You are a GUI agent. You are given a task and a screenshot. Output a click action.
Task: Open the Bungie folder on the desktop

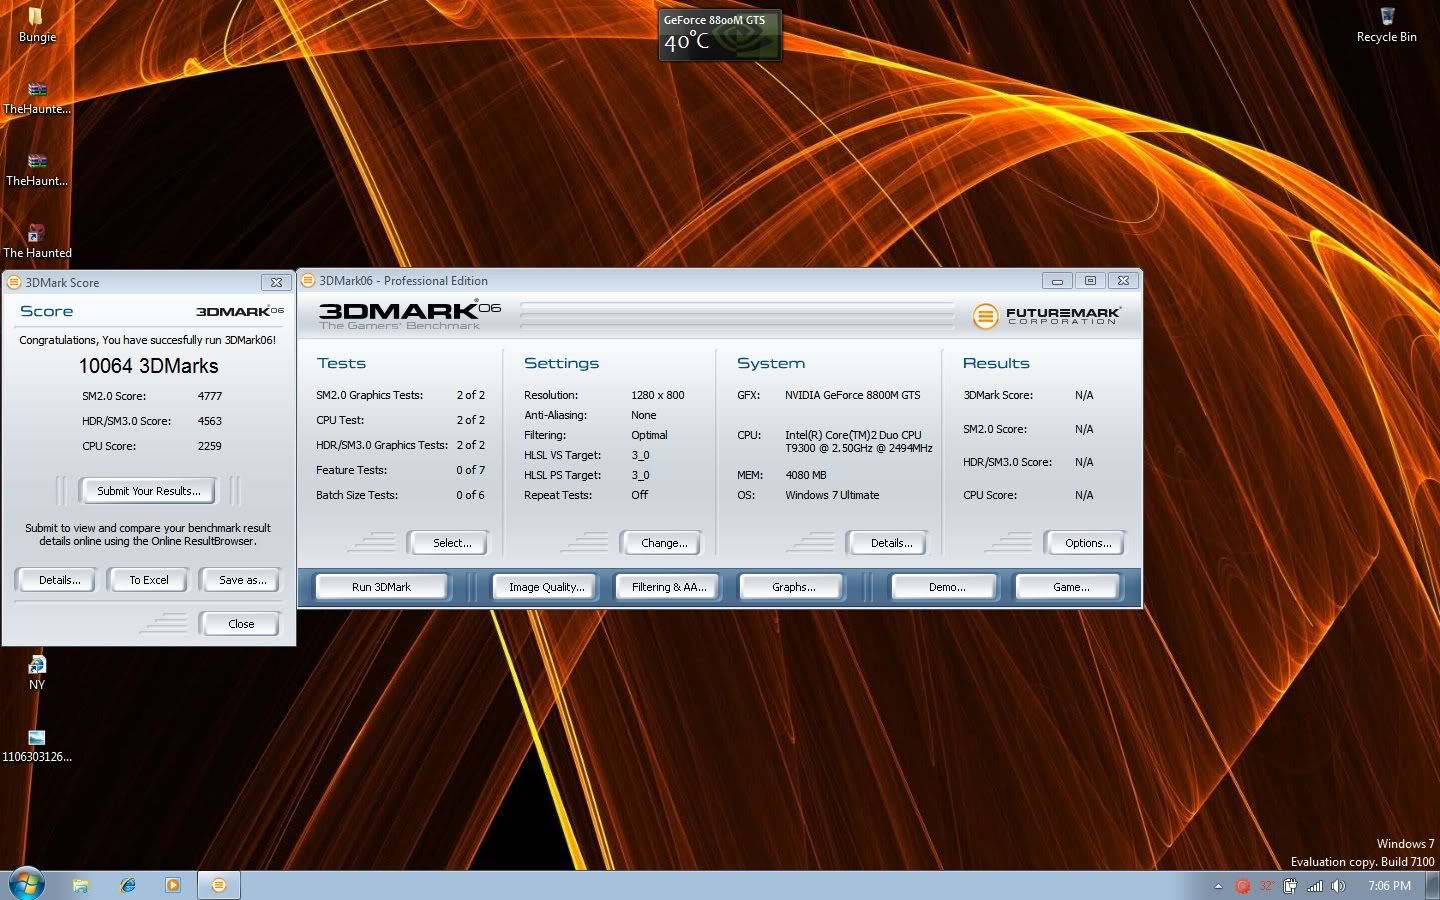click(x=37, y=24)
